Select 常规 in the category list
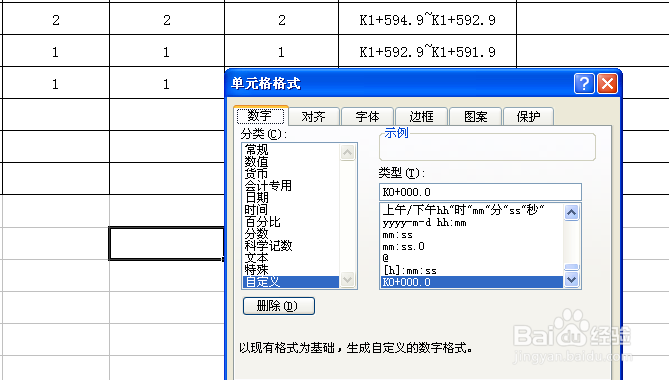 pyautogui.click(x=291, y=150)
